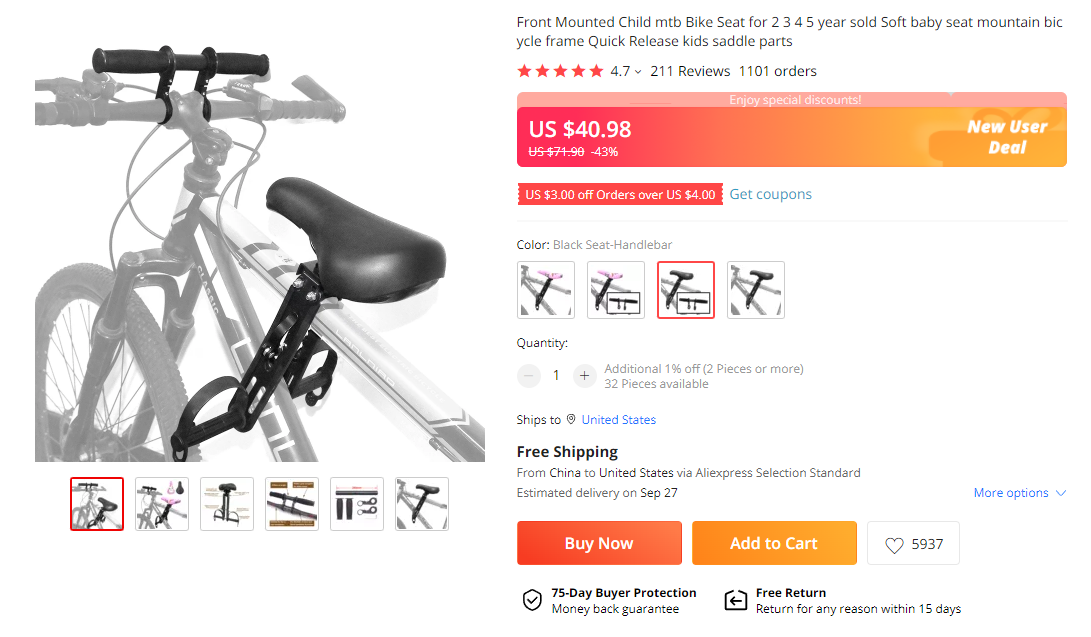The height and width of the screenshot is (637, 1091).
Task: Open the 211 Reviews link
Action: pyautogui.click(x=690, y=71)
